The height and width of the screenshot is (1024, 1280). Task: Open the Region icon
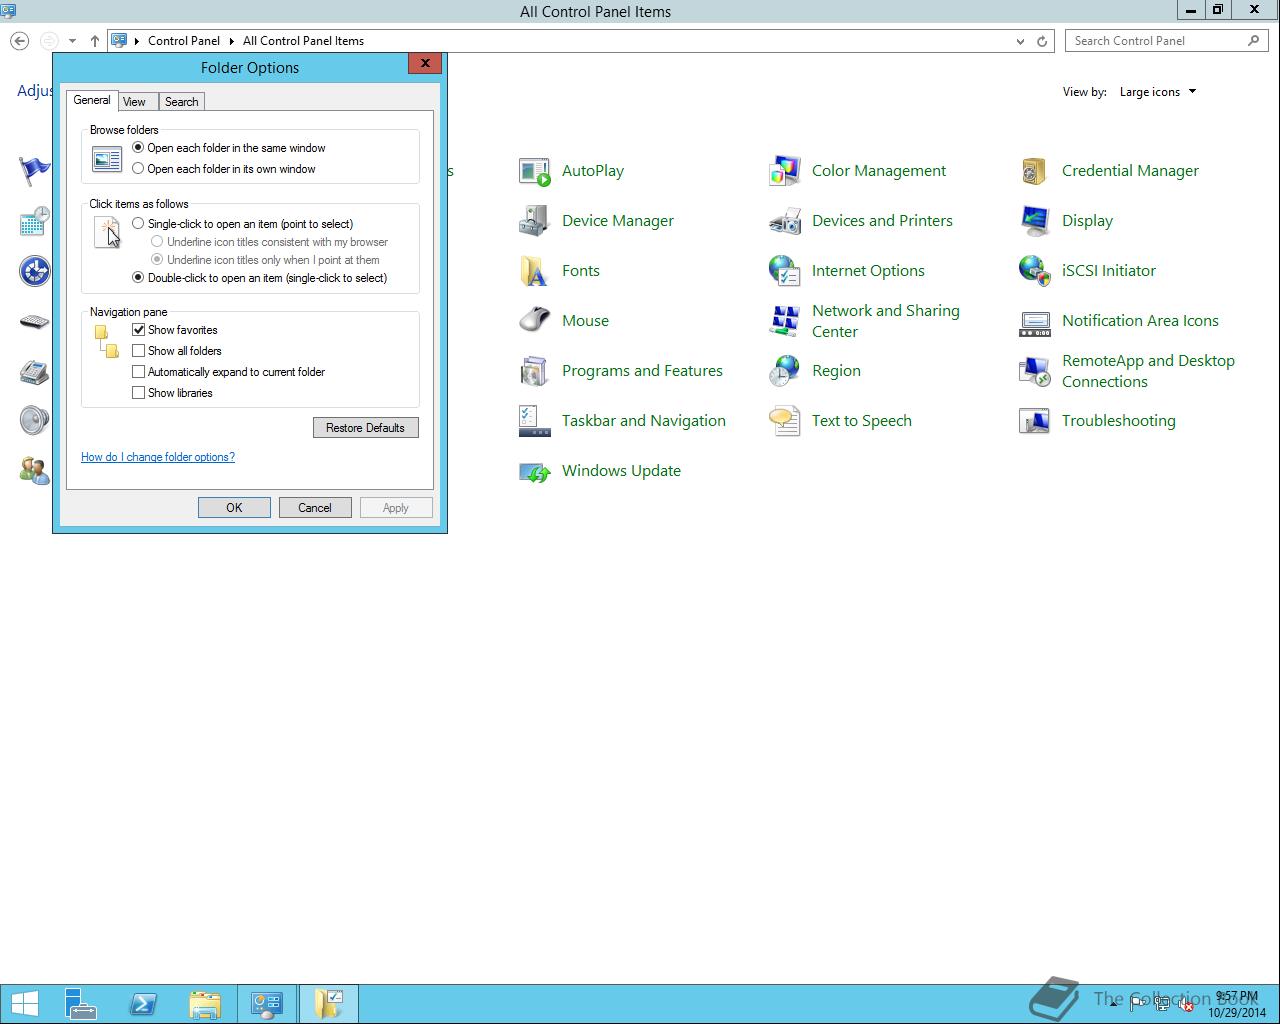[x=785, y=371]
